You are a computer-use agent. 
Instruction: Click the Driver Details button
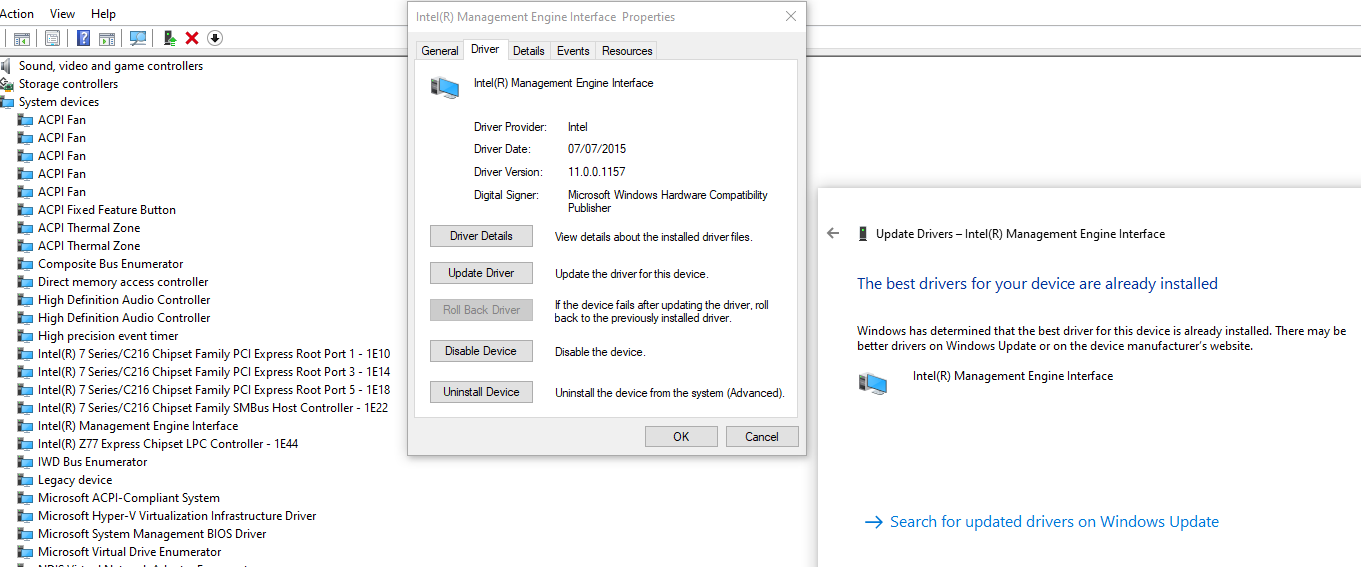[481, 236]
